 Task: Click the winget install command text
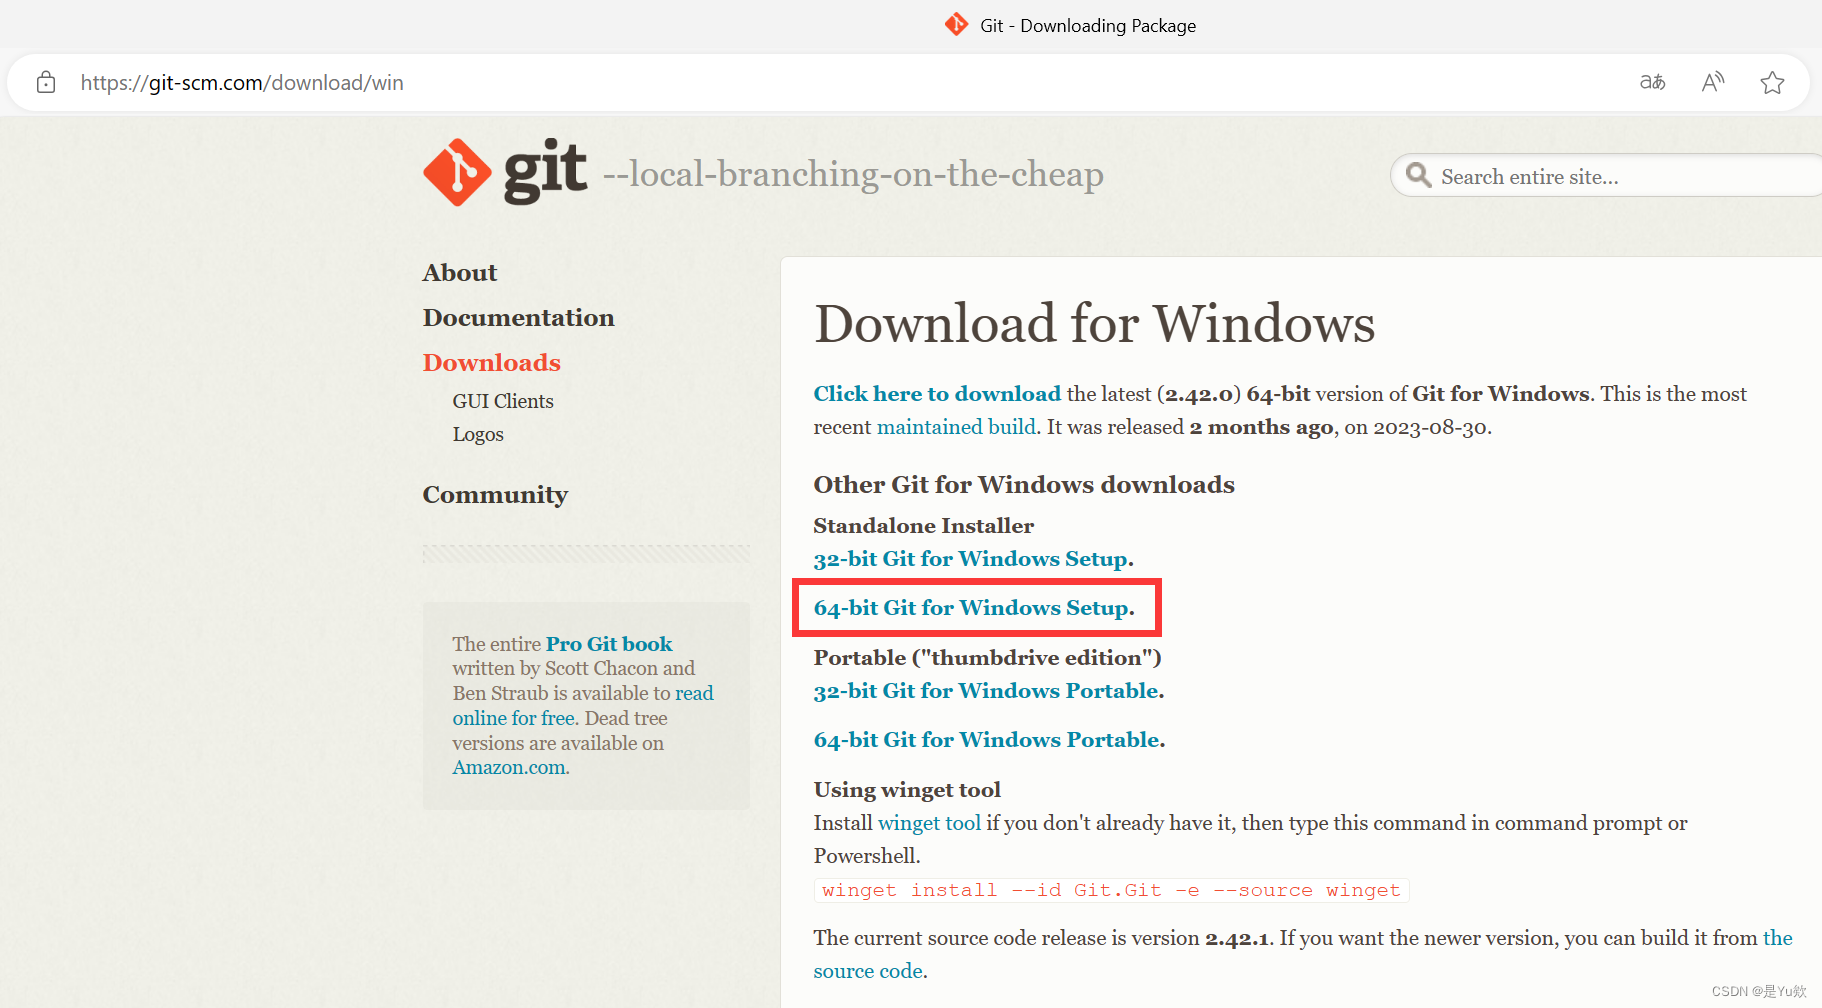(x=1111, y=890)
